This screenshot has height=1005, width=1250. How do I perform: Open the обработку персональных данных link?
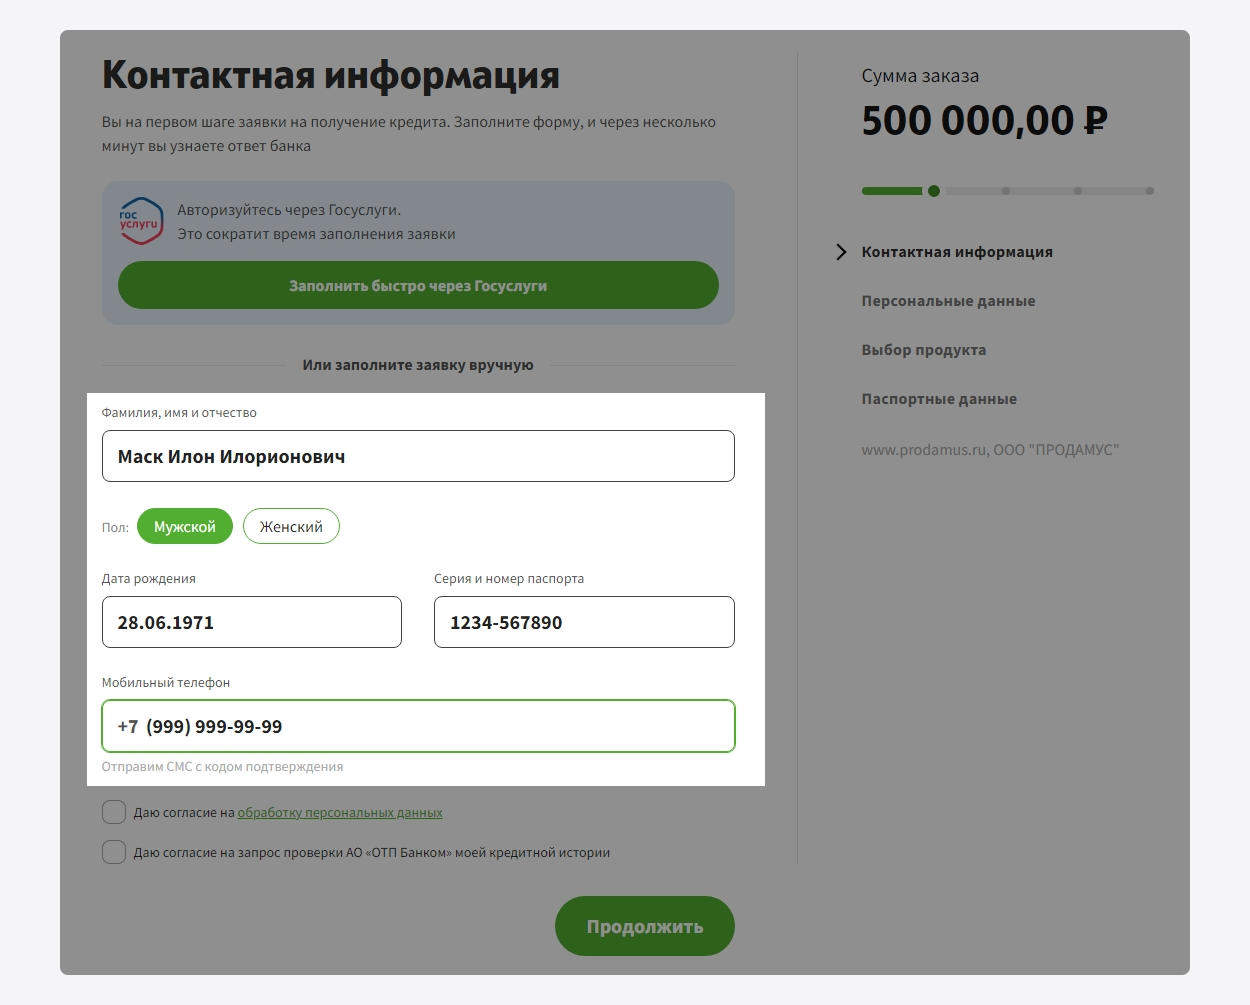click(x=340, y=813)
